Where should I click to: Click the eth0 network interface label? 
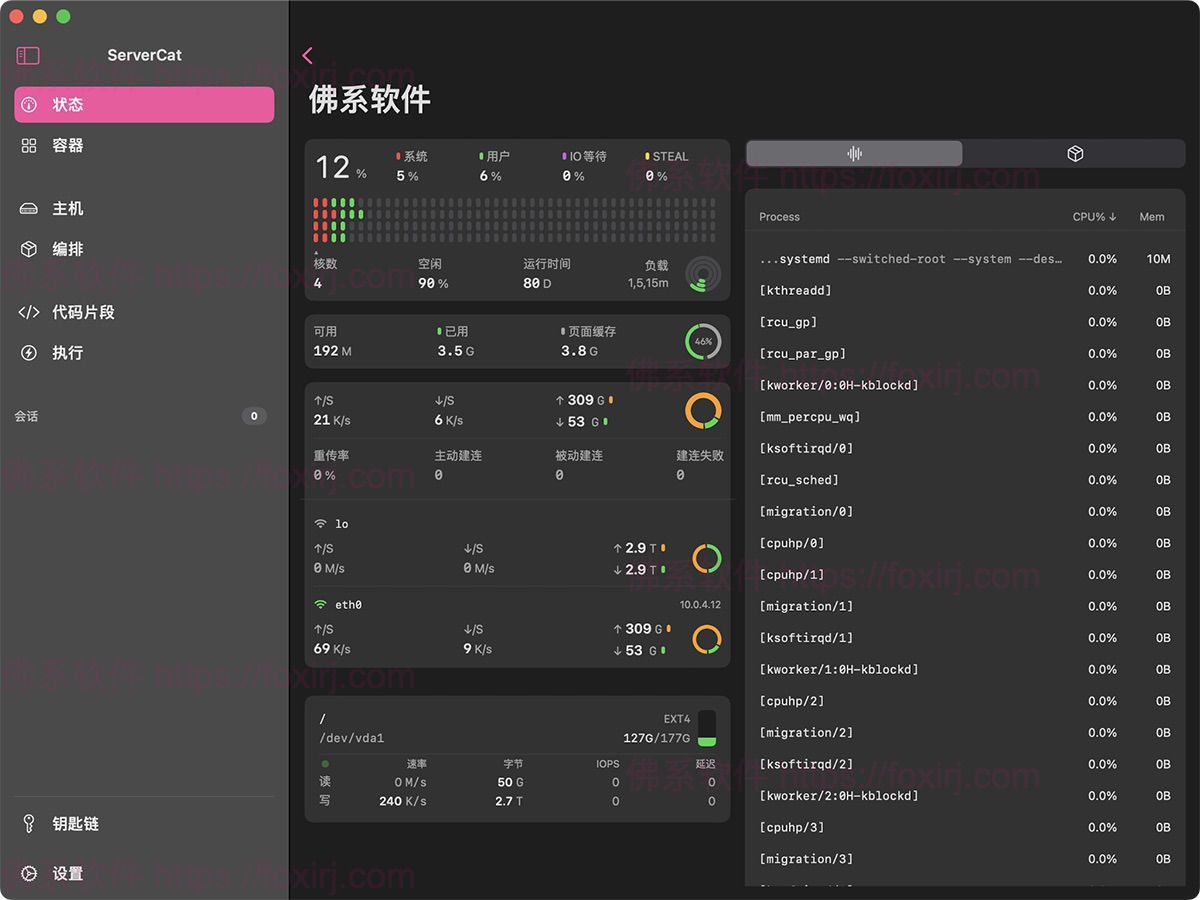[348, 605]
